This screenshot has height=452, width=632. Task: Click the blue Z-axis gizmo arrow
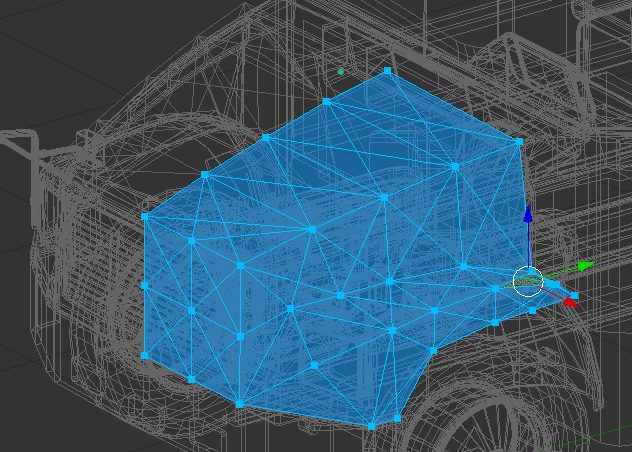[528, 214]
